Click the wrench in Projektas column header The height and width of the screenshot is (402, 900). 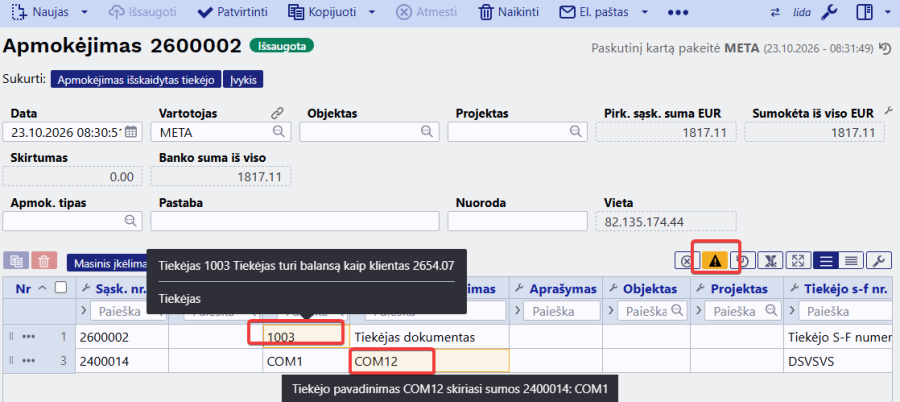702,288
